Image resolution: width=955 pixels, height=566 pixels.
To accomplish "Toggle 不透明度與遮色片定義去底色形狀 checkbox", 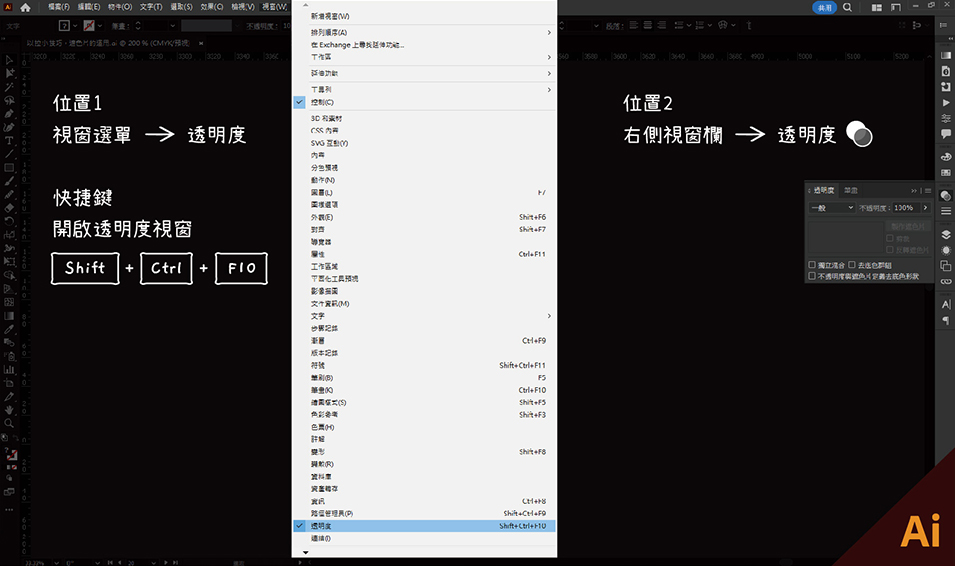I will [x=812, y=275].
